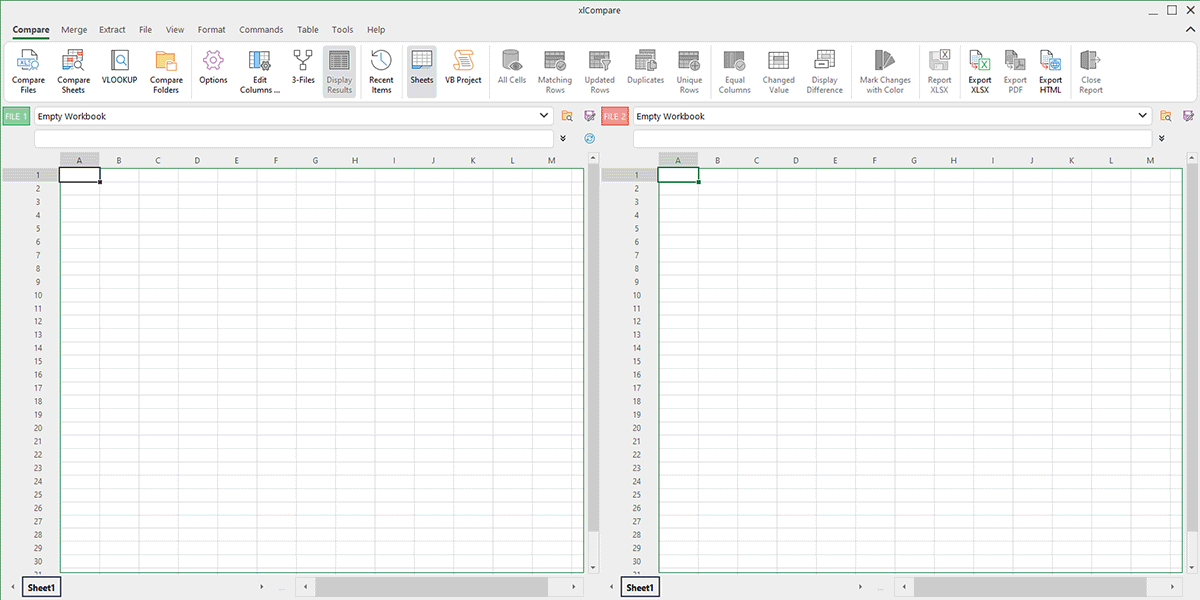1200x600 pixels.
Task: Open the FILE 1 workbook dropdown
Action: pyautogui.click(x=546, y=115)
